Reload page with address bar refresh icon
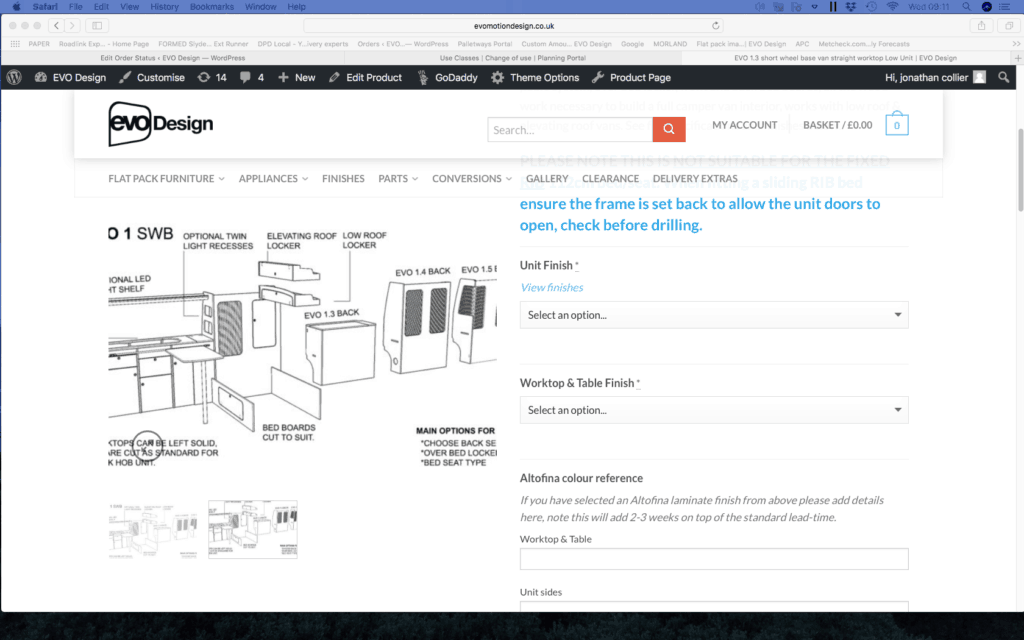This screenshot has width=1024, height=640. pyautogui.click(x=716, y=25)
